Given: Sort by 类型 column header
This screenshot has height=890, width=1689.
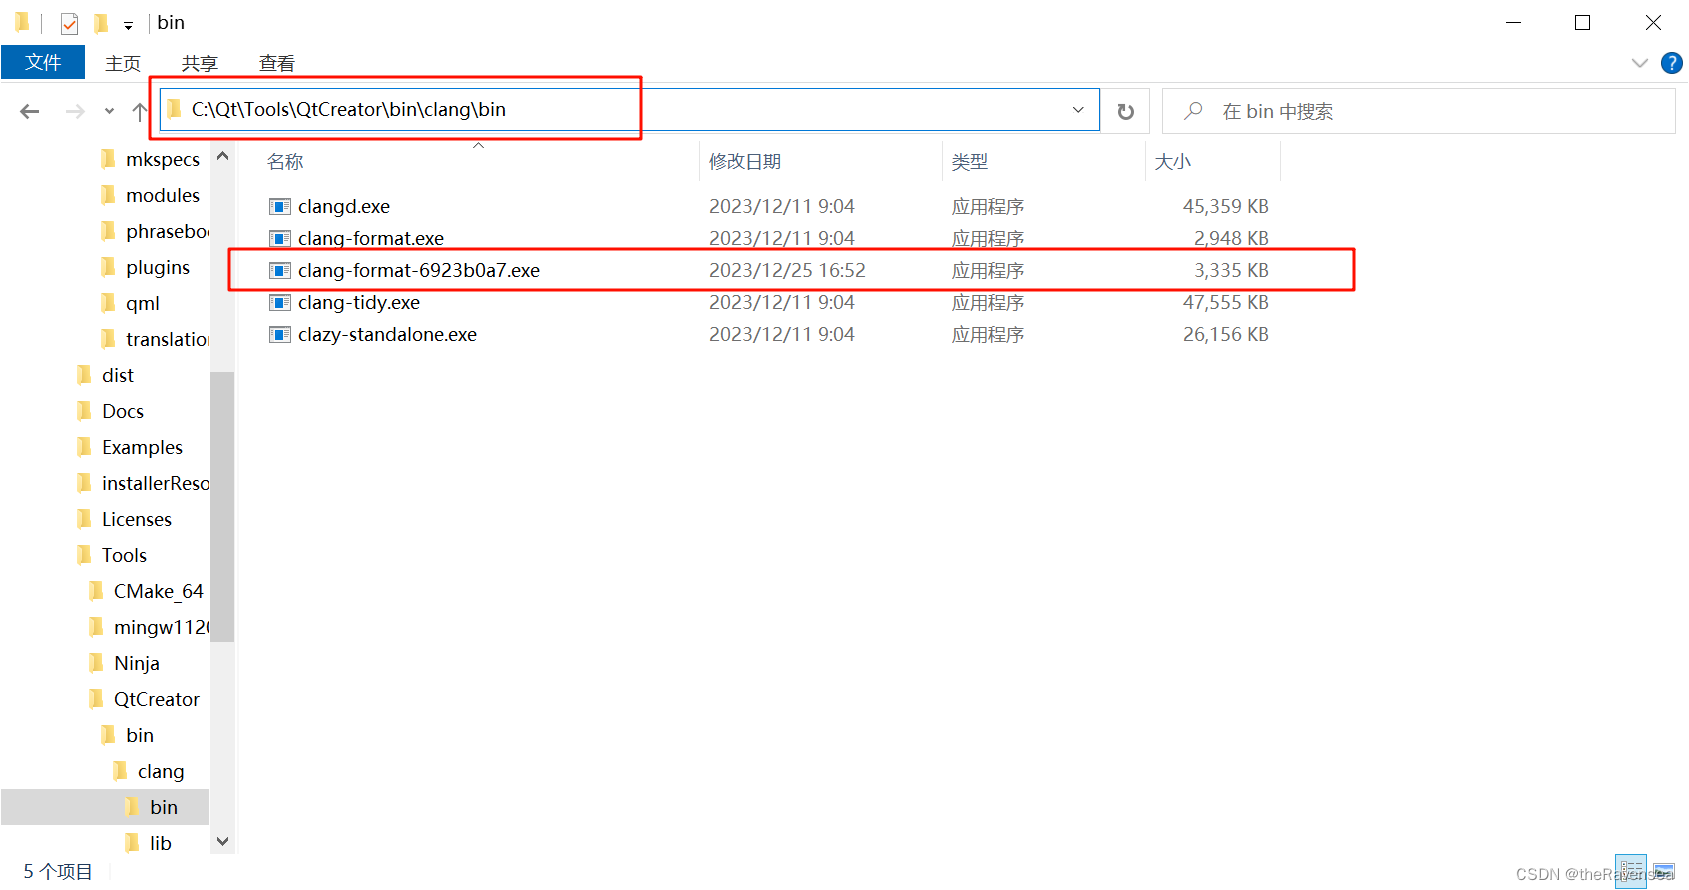Looking at the screenshot, I should (970, 162).
